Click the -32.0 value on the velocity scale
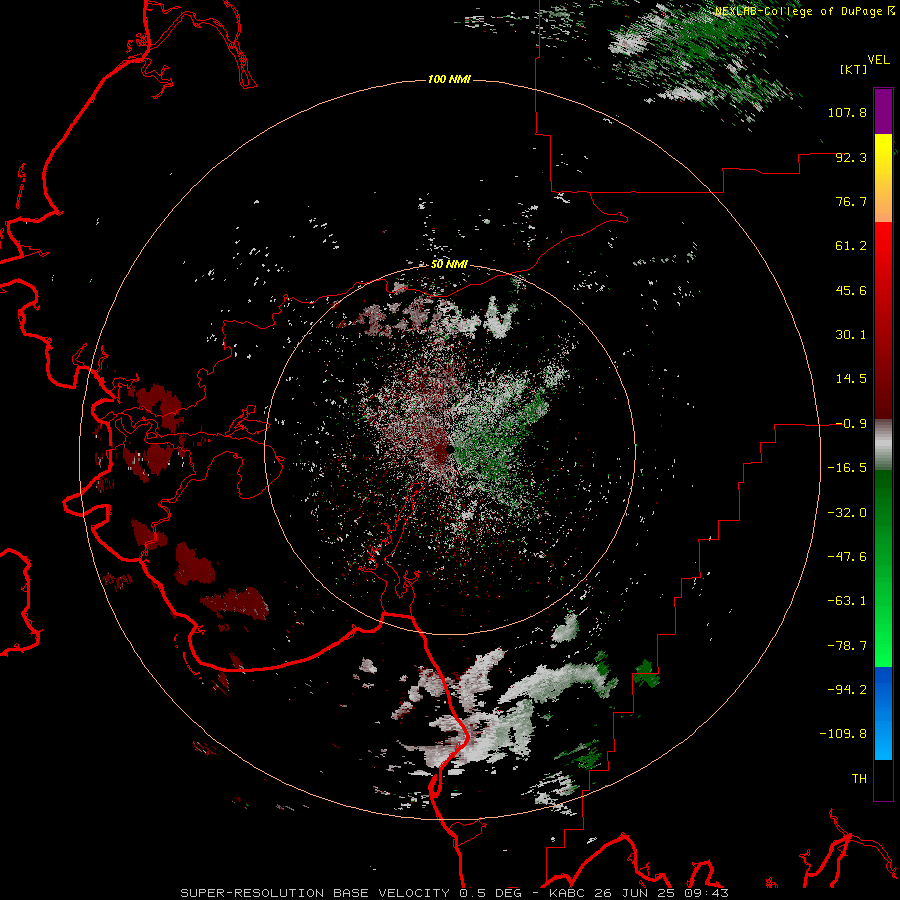The width and height of the screenshot is (900, 900). tap(847, 513)
